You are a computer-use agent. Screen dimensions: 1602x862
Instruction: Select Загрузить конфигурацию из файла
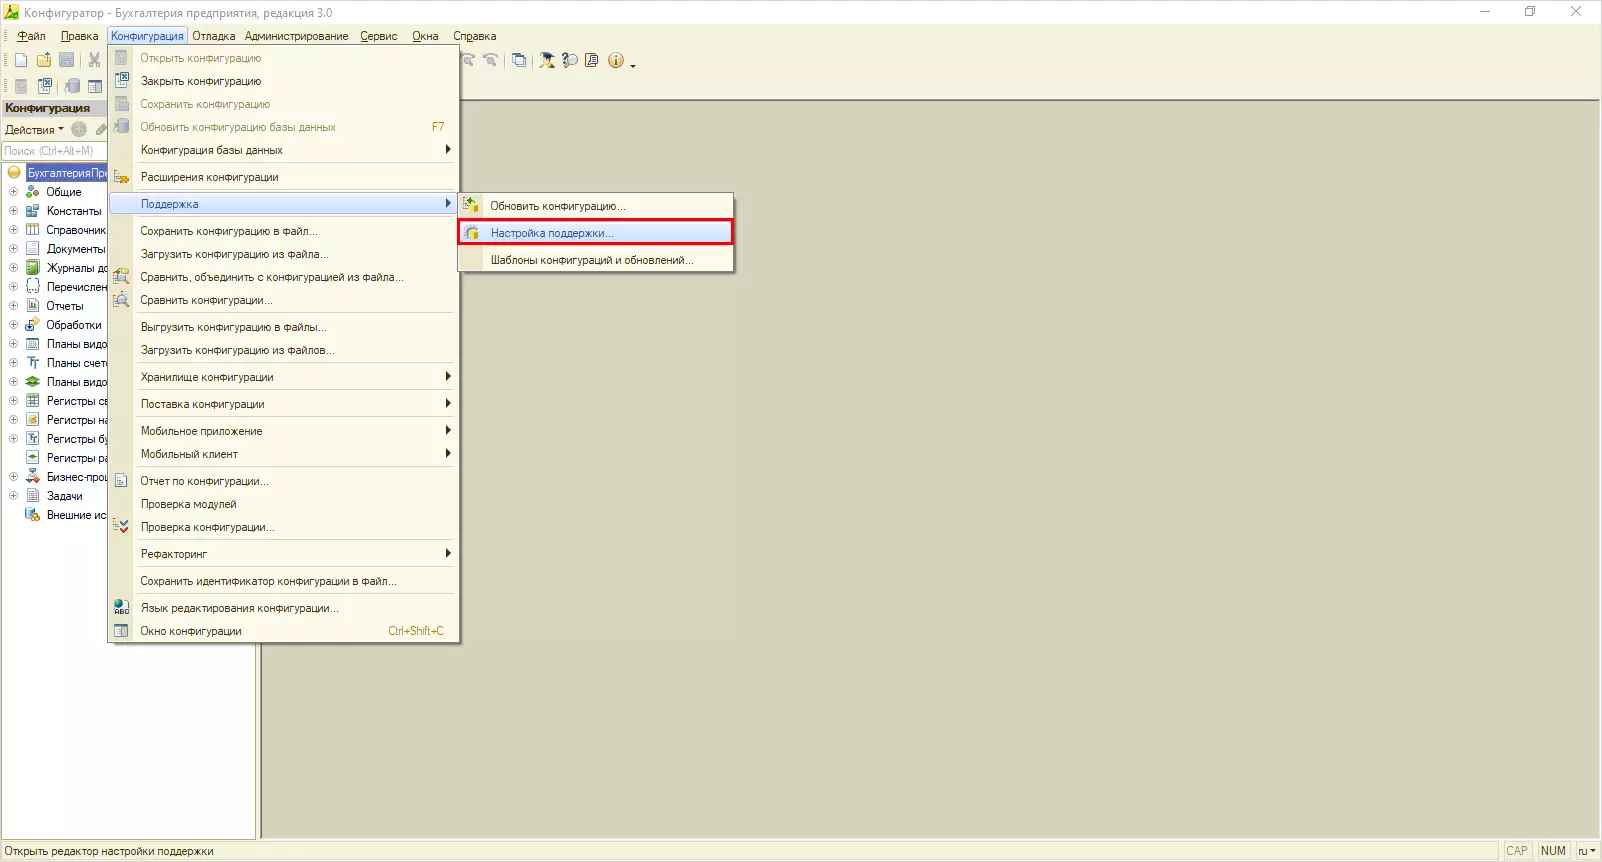pyautogui.click(x=284, y=254)
